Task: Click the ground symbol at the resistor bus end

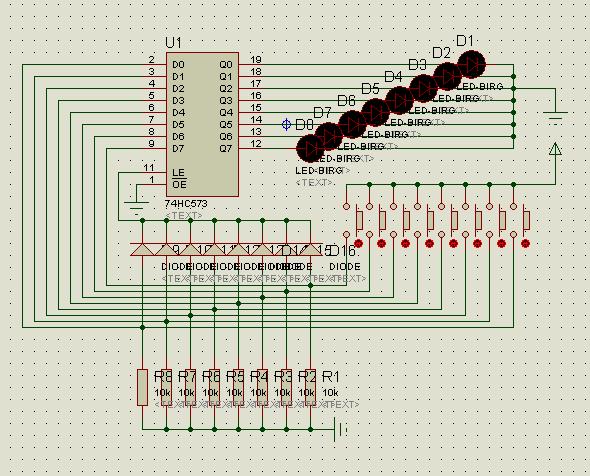Action: tap(340, 429)
